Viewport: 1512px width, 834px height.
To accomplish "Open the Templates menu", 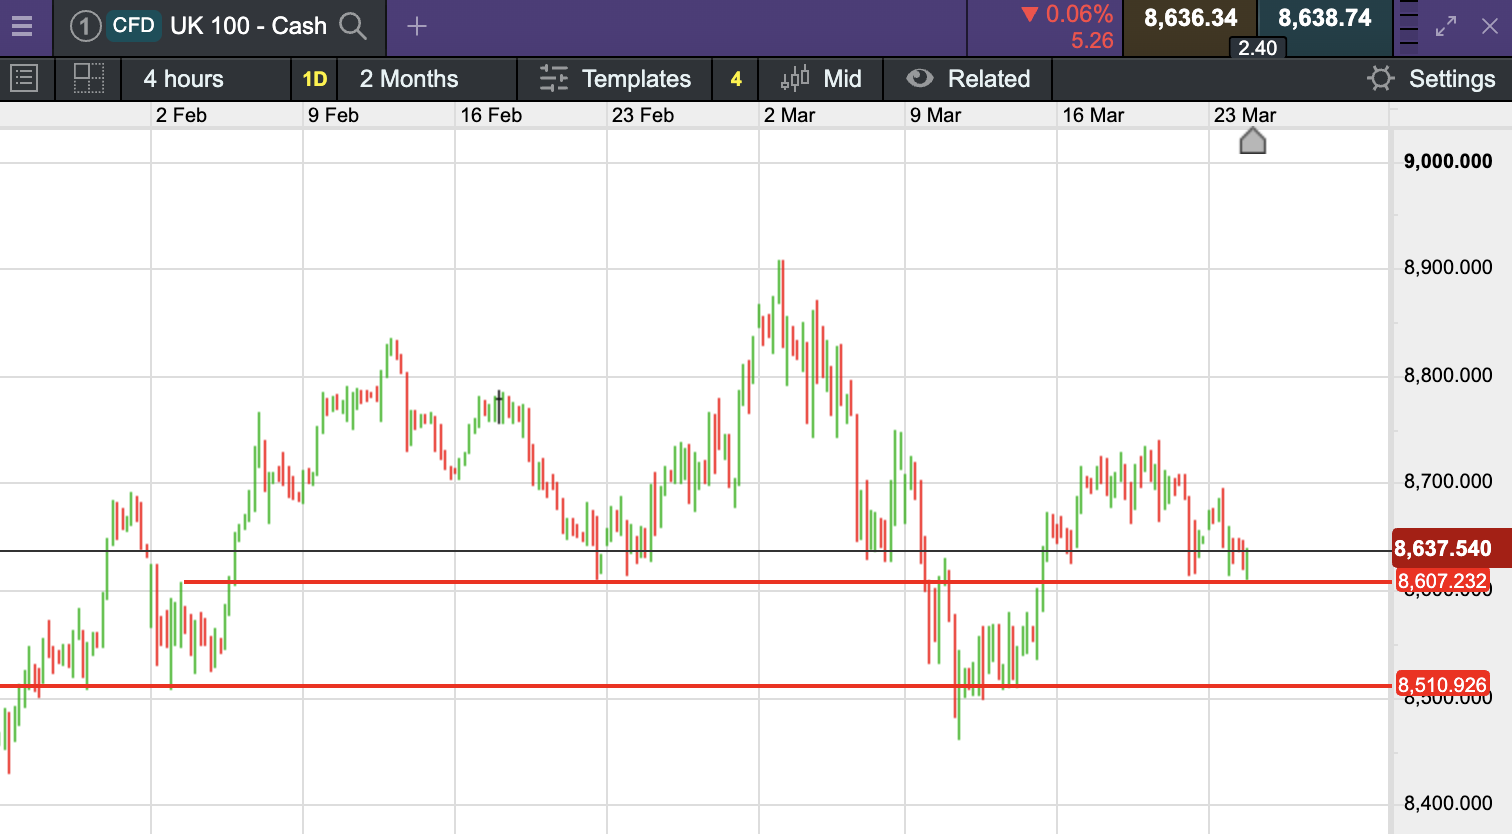I will click(616, 79).
